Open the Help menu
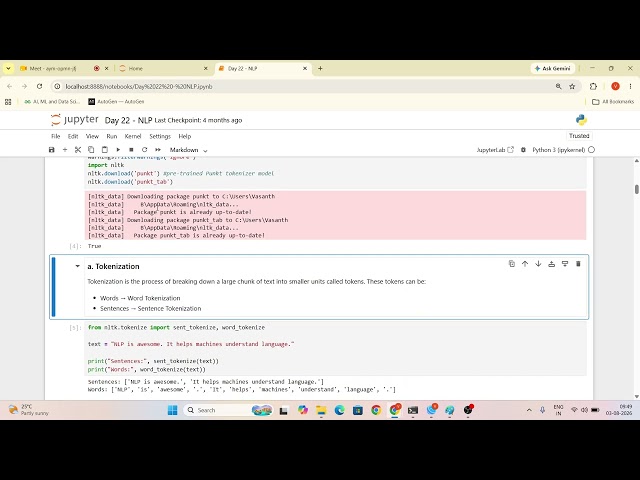The height and width of the screenshot is (480, 640). point(184,136)
